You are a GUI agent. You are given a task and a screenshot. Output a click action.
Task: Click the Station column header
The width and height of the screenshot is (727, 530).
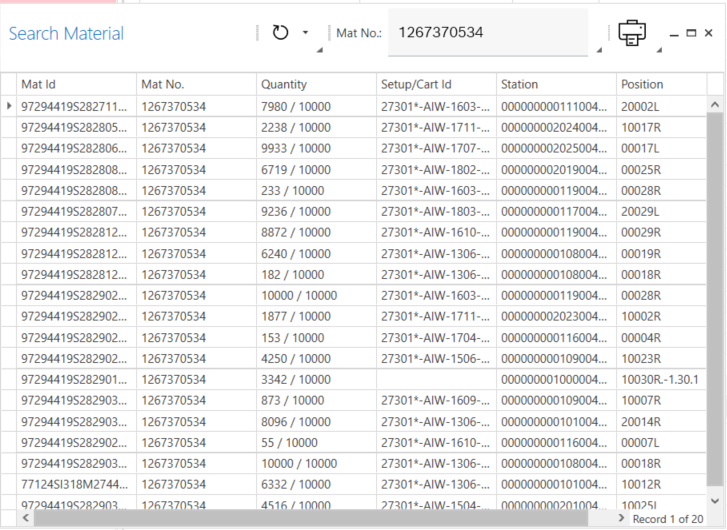555,84
